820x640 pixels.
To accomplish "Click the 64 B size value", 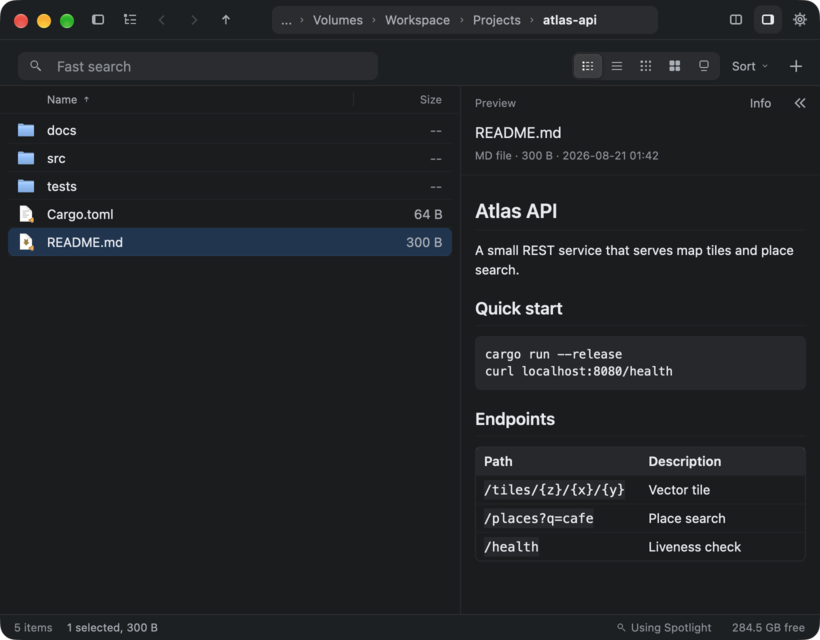I will [x=428, y=214].
